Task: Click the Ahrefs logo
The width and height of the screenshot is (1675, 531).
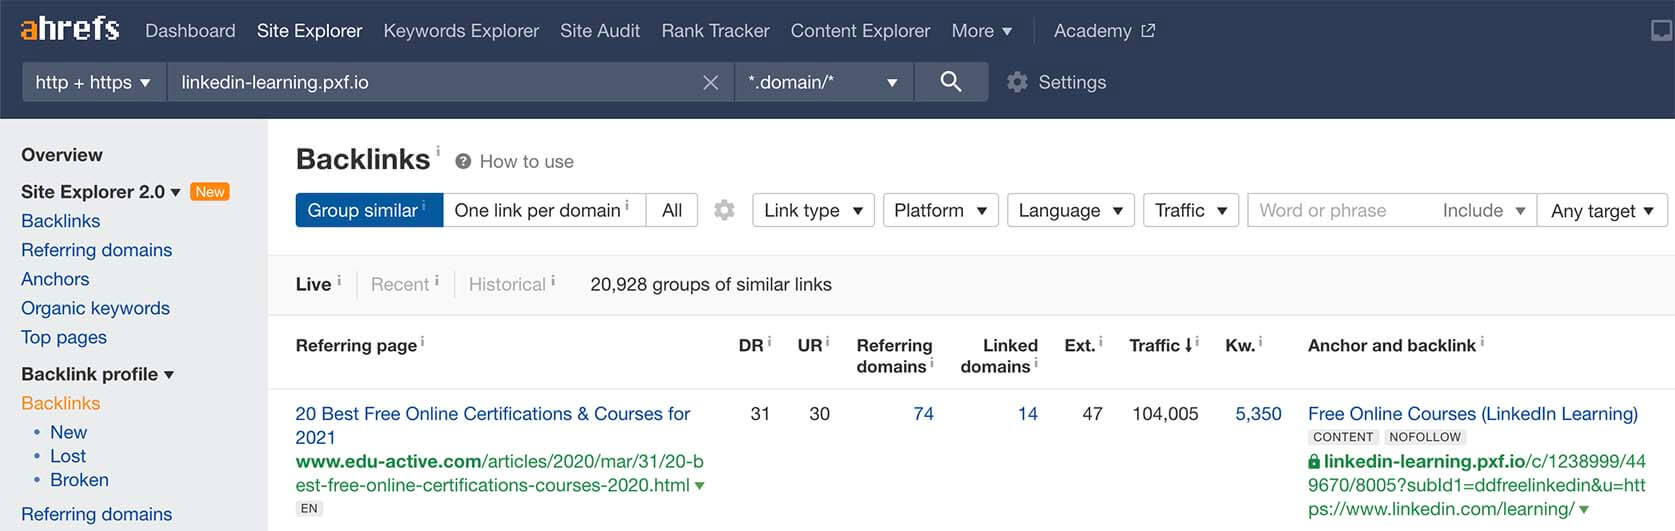Action: pos(70,29)
